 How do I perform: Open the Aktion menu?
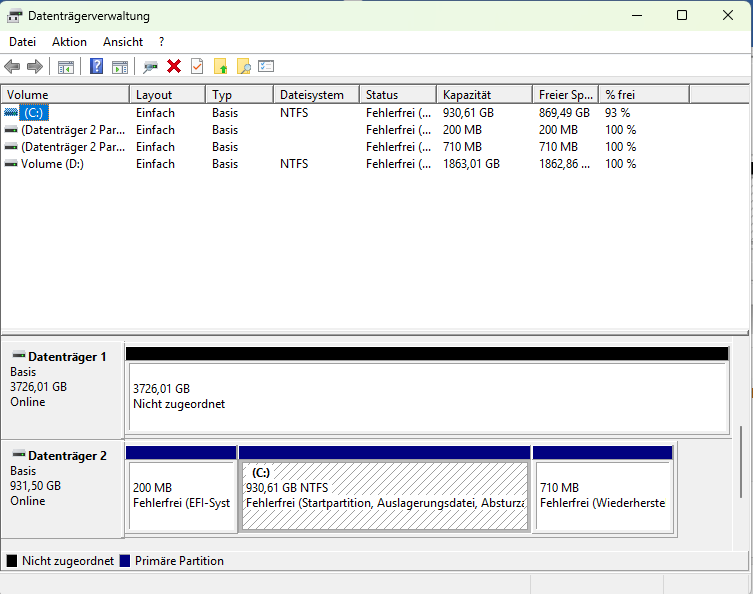click(69, 42)
